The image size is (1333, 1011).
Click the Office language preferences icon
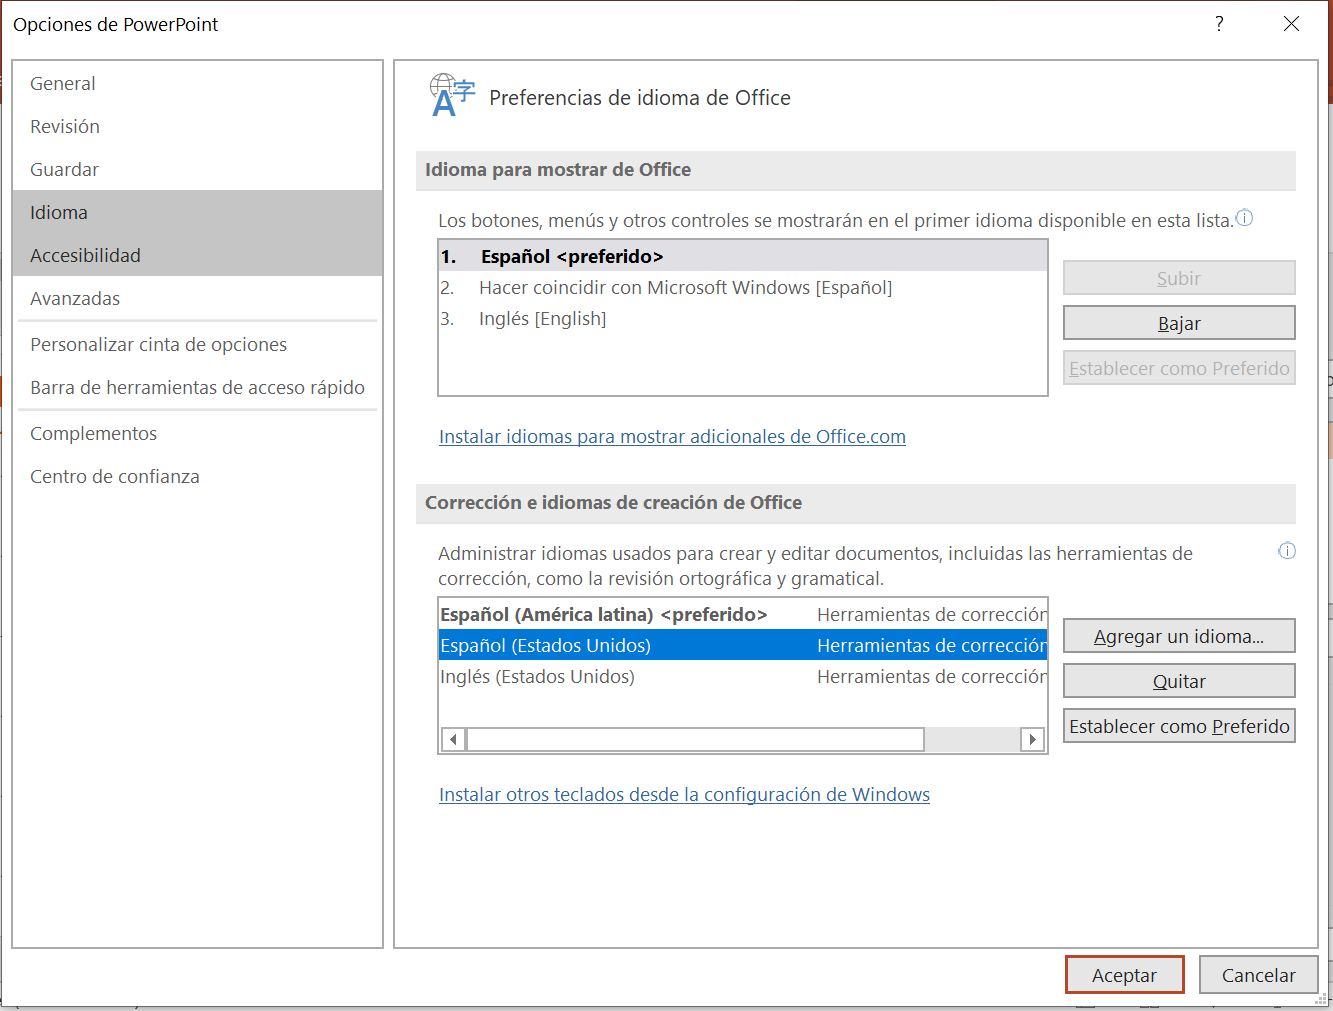point(452,96)
